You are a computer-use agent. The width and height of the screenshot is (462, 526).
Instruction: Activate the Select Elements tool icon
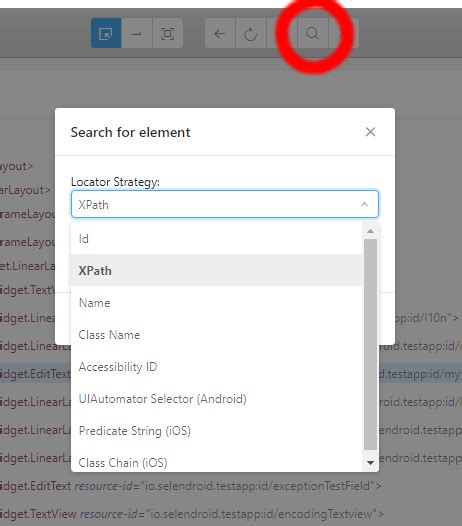(x=106, y=33)
